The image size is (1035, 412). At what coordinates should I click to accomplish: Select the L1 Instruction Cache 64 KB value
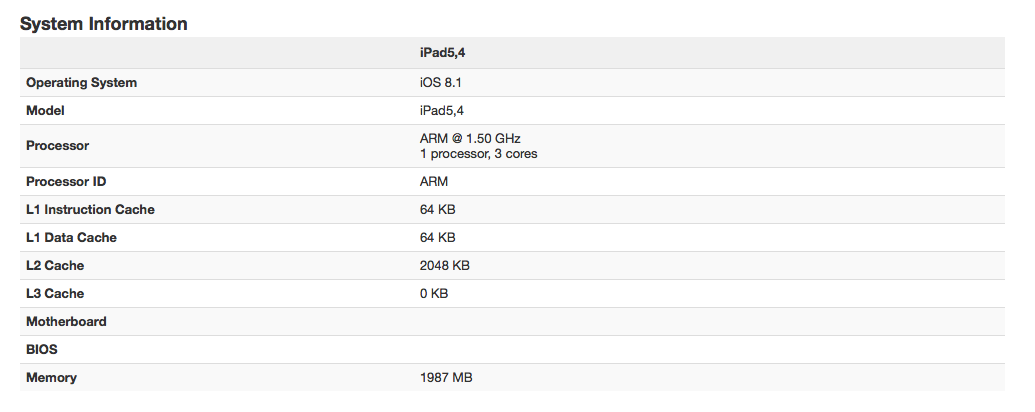tap(438, 209)
